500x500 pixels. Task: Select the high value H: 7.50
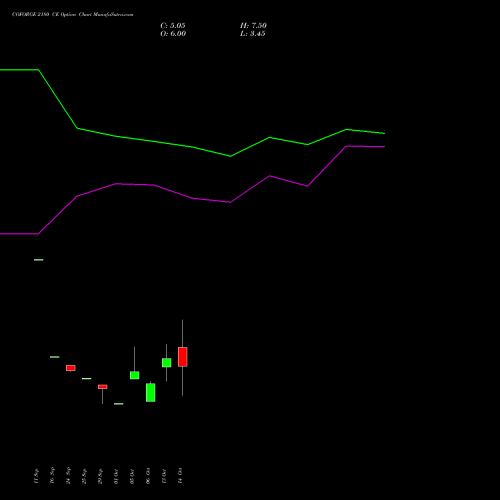[x=253, y=26]
